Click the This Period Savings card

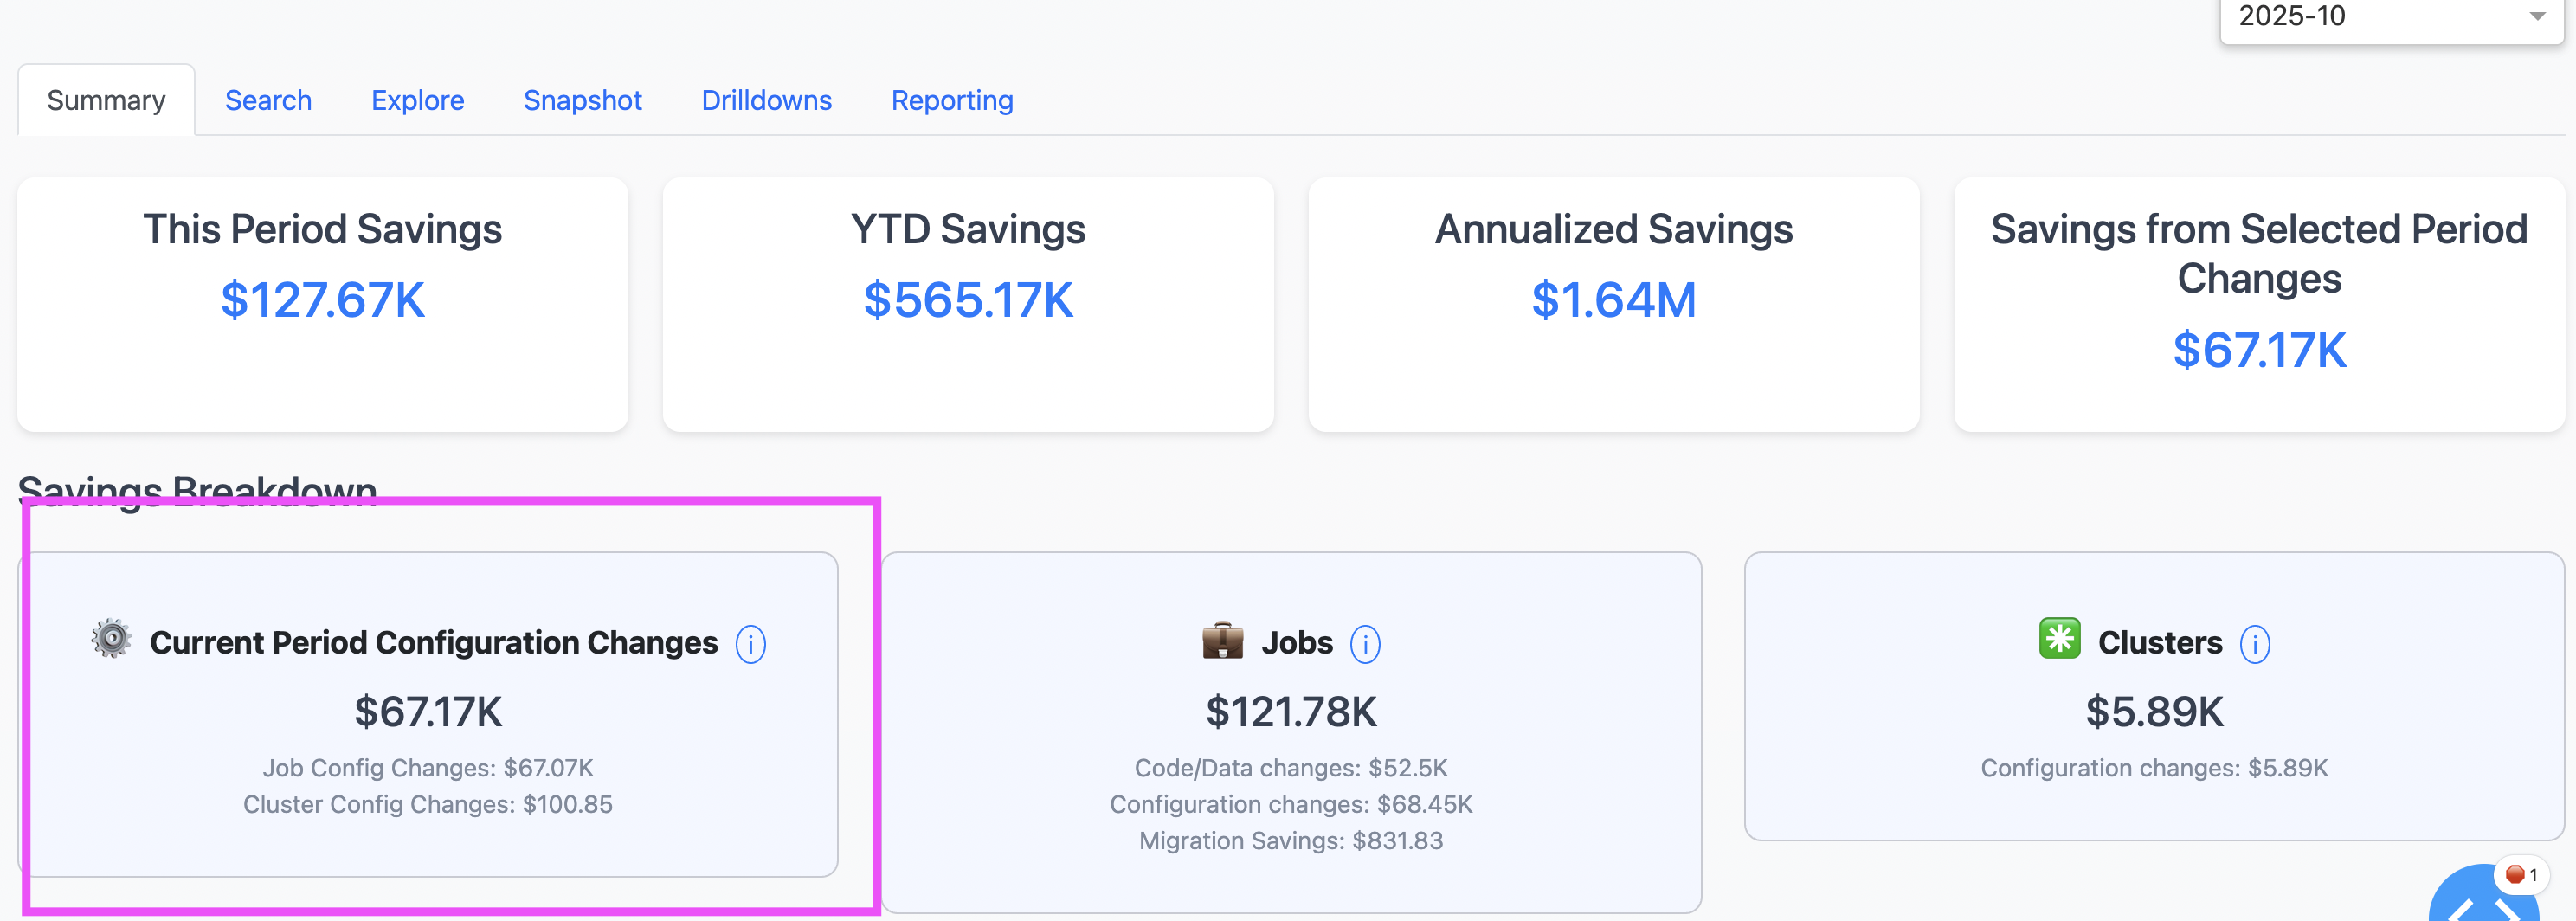pyautogui.click(x=323, y=305)
